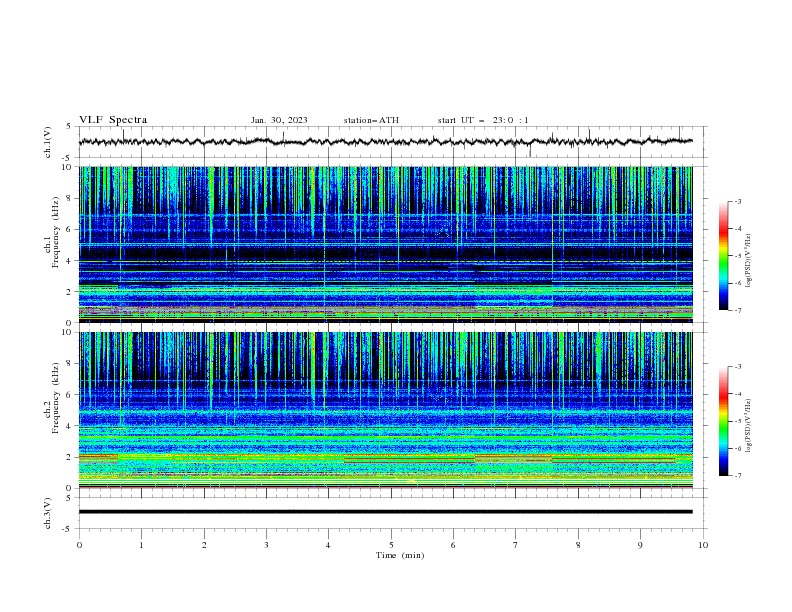Select tick label "1" on the time axis
792x612 pixels.
[x=141, y=545]
